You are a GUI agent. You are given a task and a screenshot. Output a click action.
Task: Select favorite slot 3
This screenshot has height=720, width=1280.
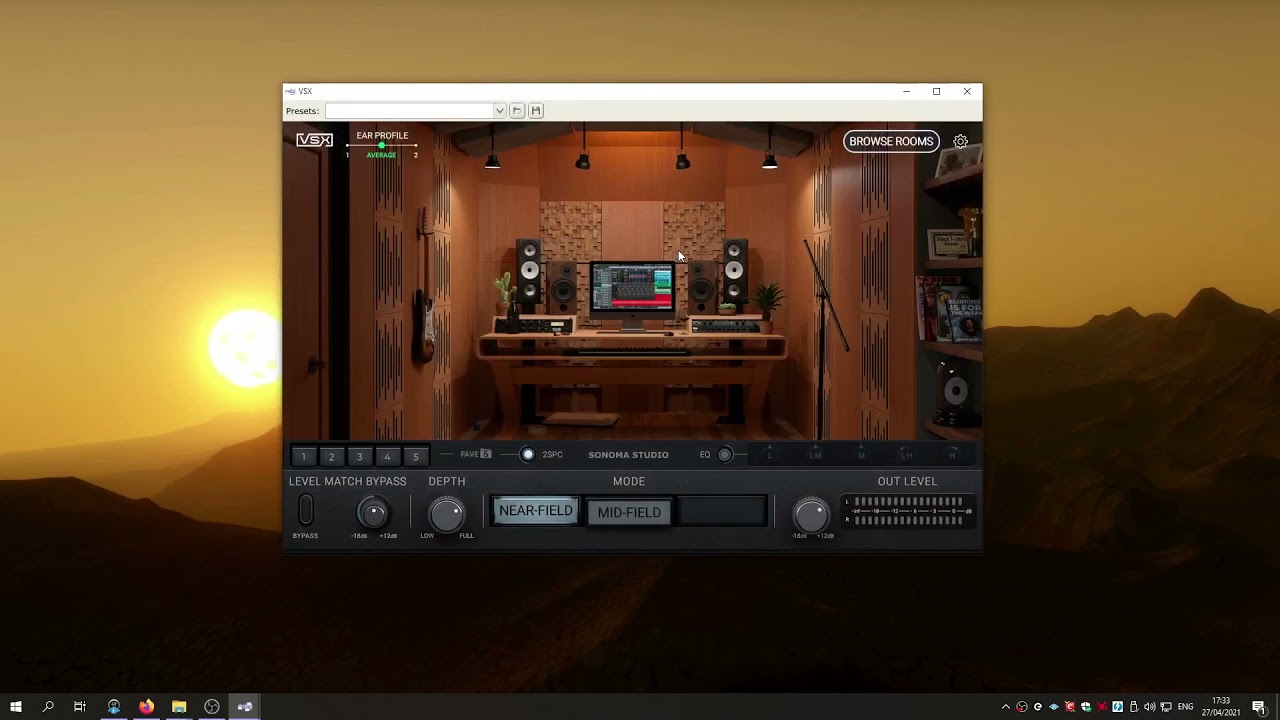pos(360,456)
